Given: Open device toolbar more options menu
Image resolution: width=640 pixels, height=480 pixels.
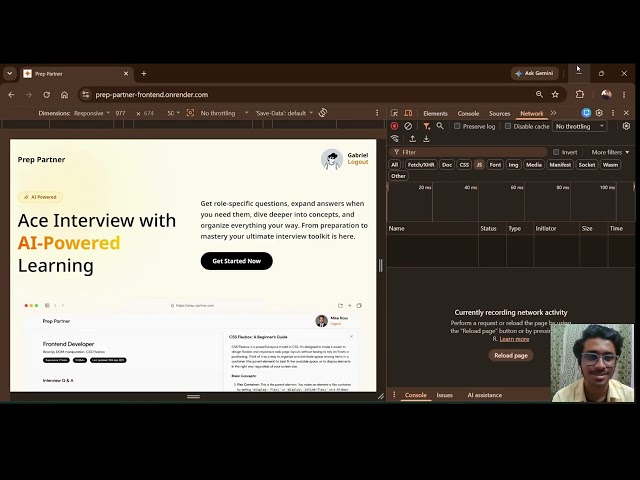Looking at the screenshot, I should [x=377, y=113].
